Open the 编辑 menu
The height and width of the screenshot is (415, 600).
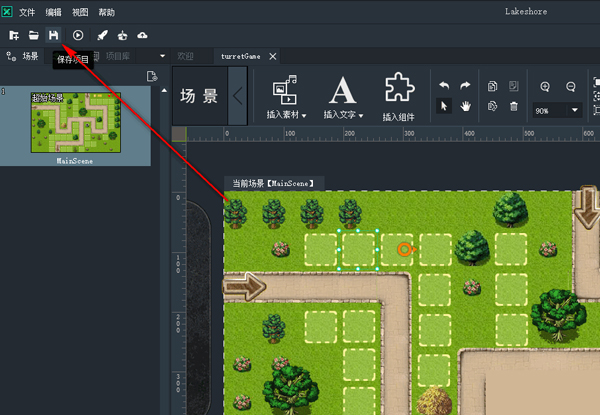pos(53,12)
